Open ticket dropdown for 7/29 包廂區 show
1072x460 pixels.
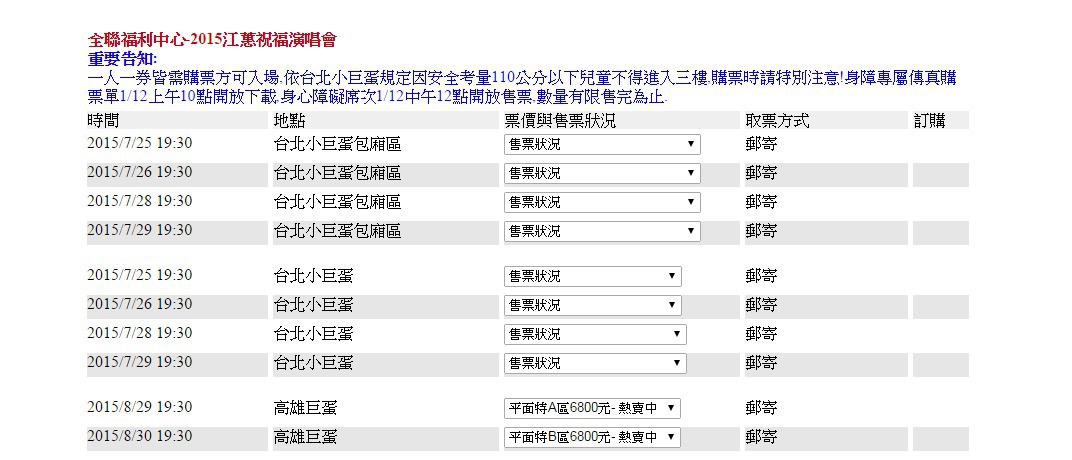602,232
